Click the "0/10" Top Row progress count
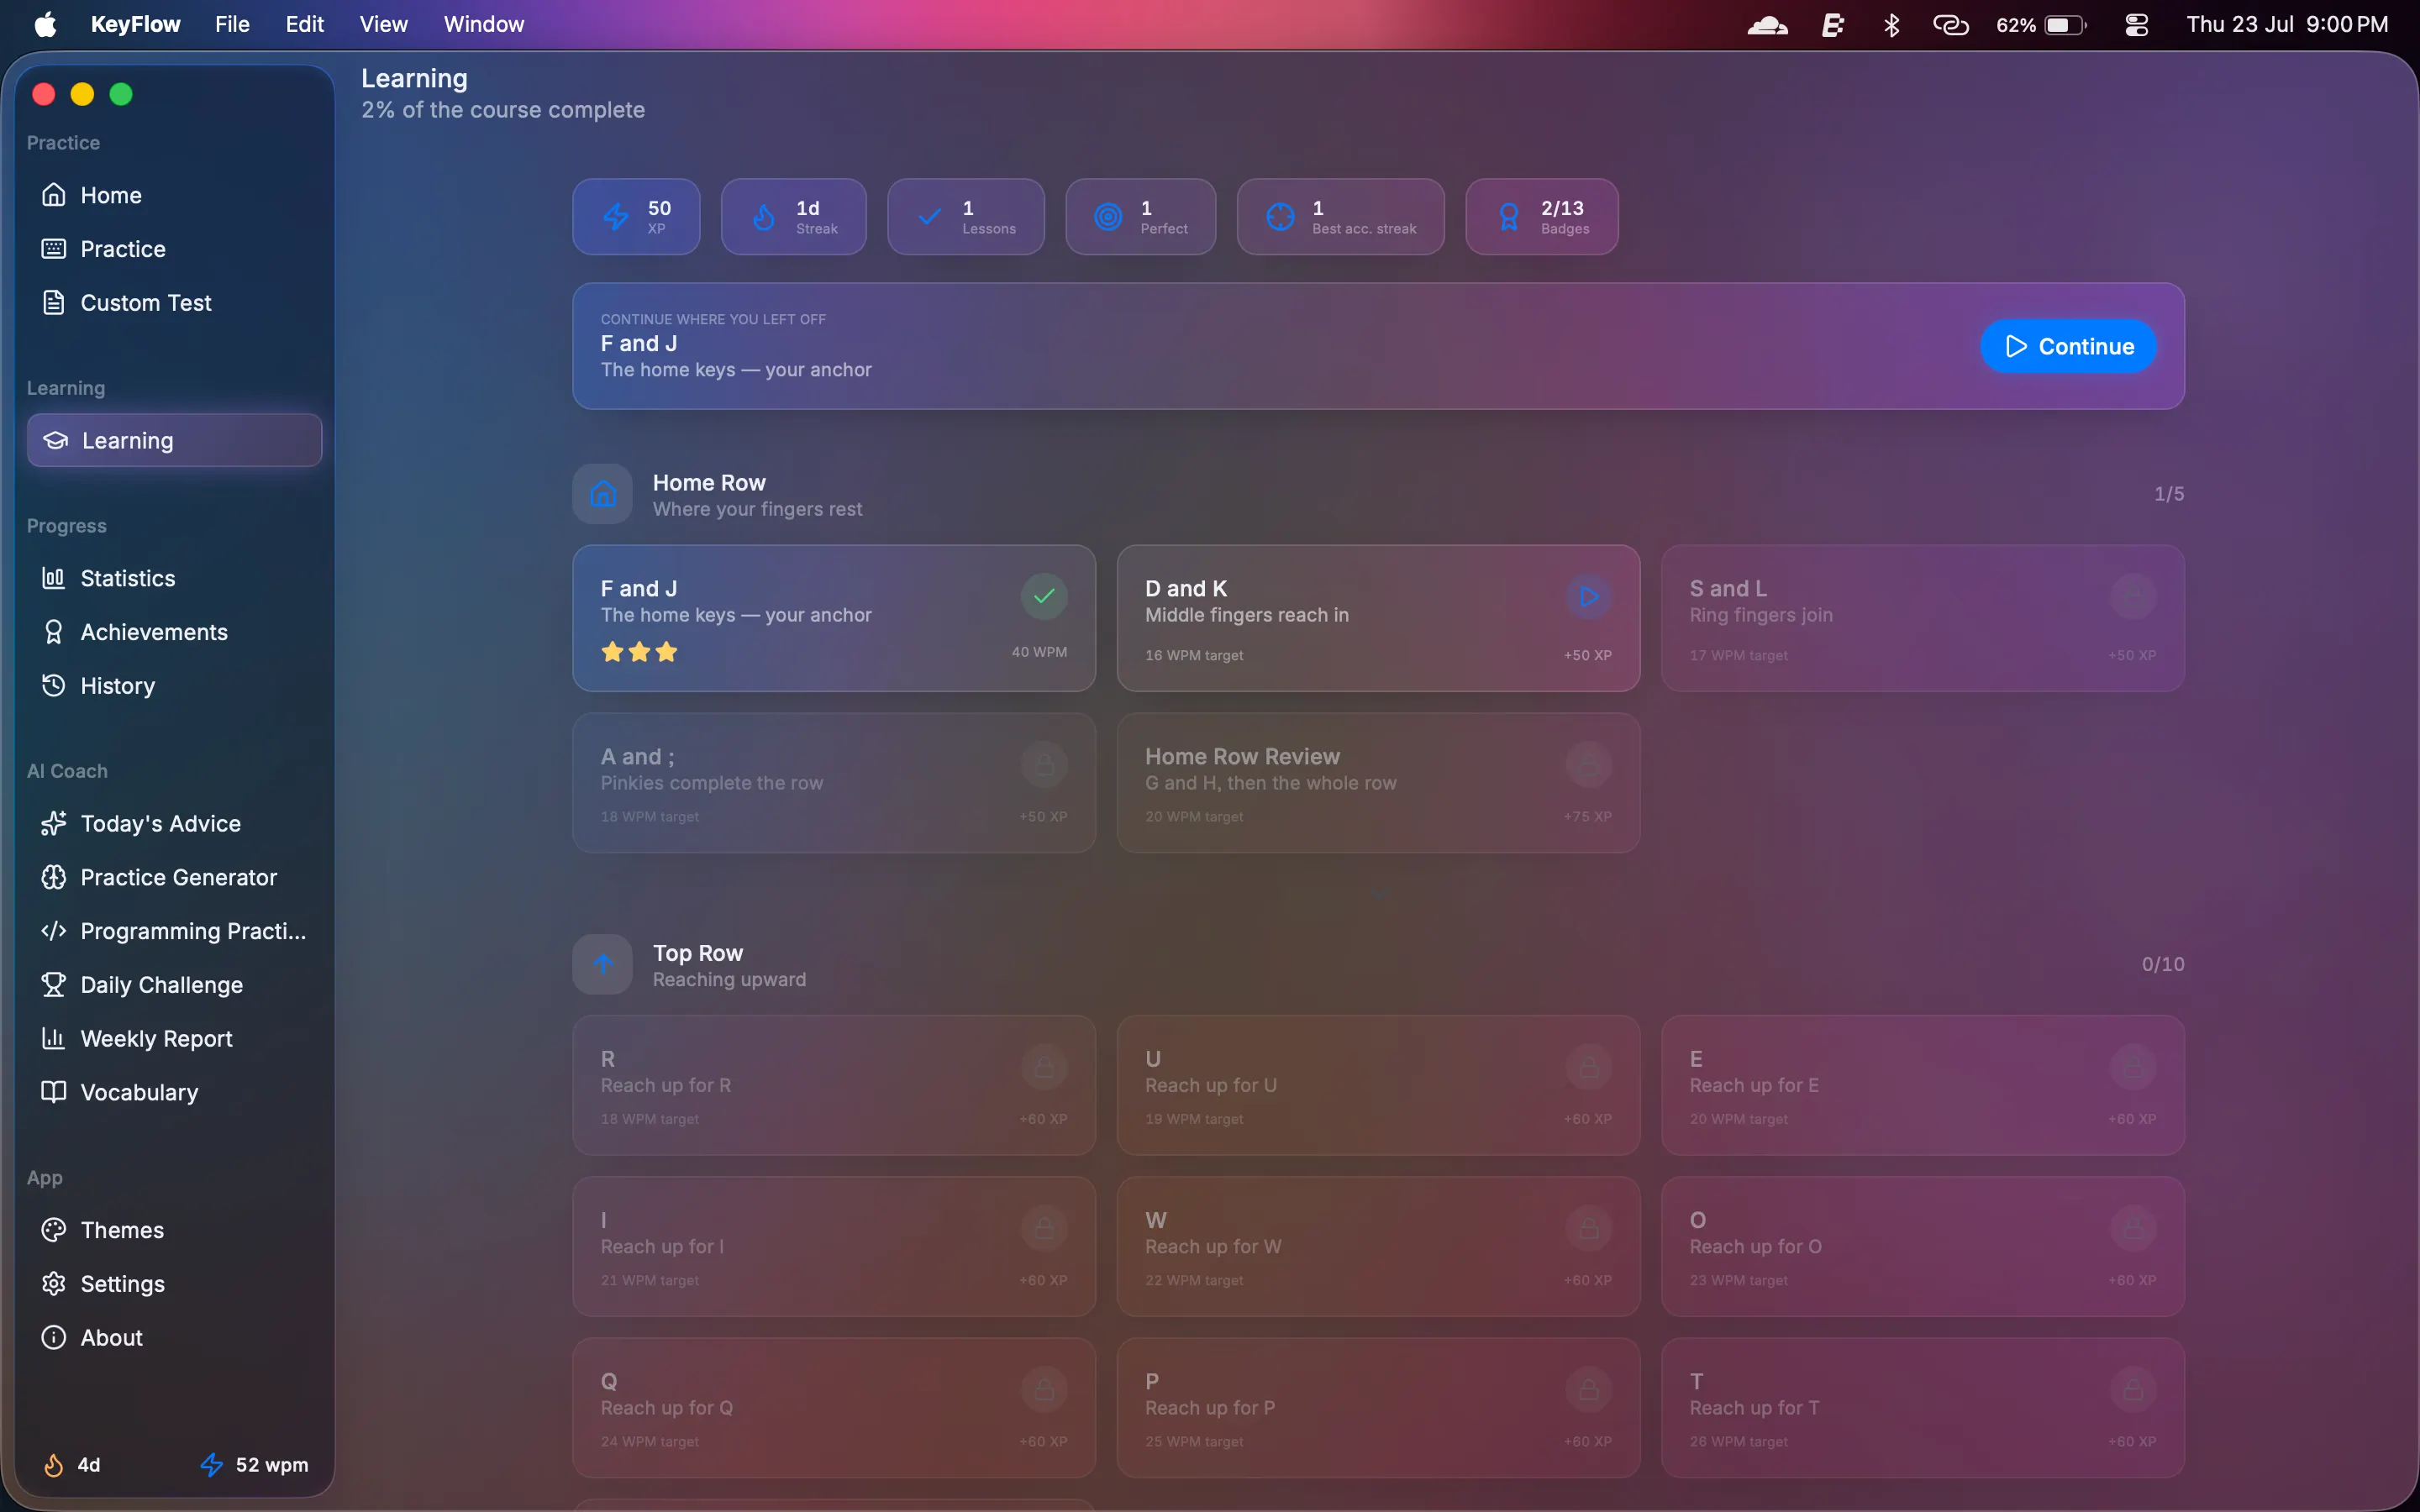This screenshot has height=1512, width=2420. point(2162,964)
